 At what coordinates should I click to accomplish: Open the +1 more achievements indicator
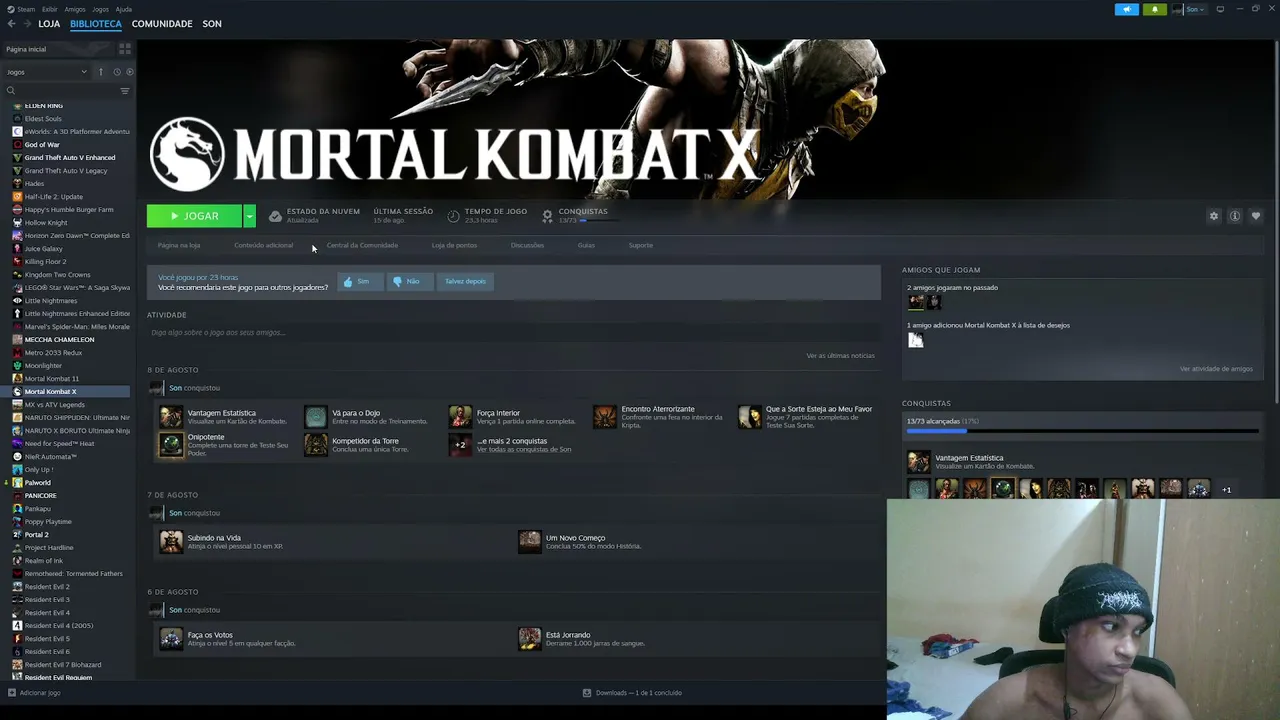pyautogui.click(x=1227, y=490)
